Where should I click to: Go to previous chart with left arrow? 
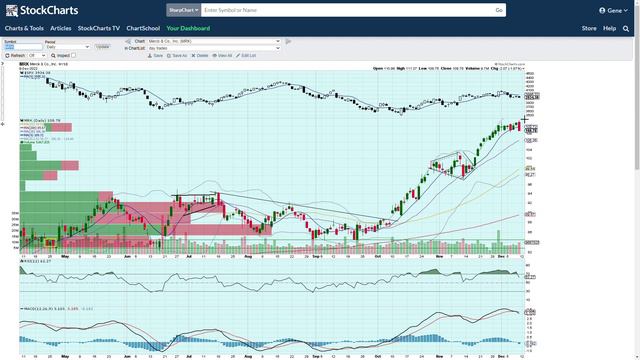point(128,41)
